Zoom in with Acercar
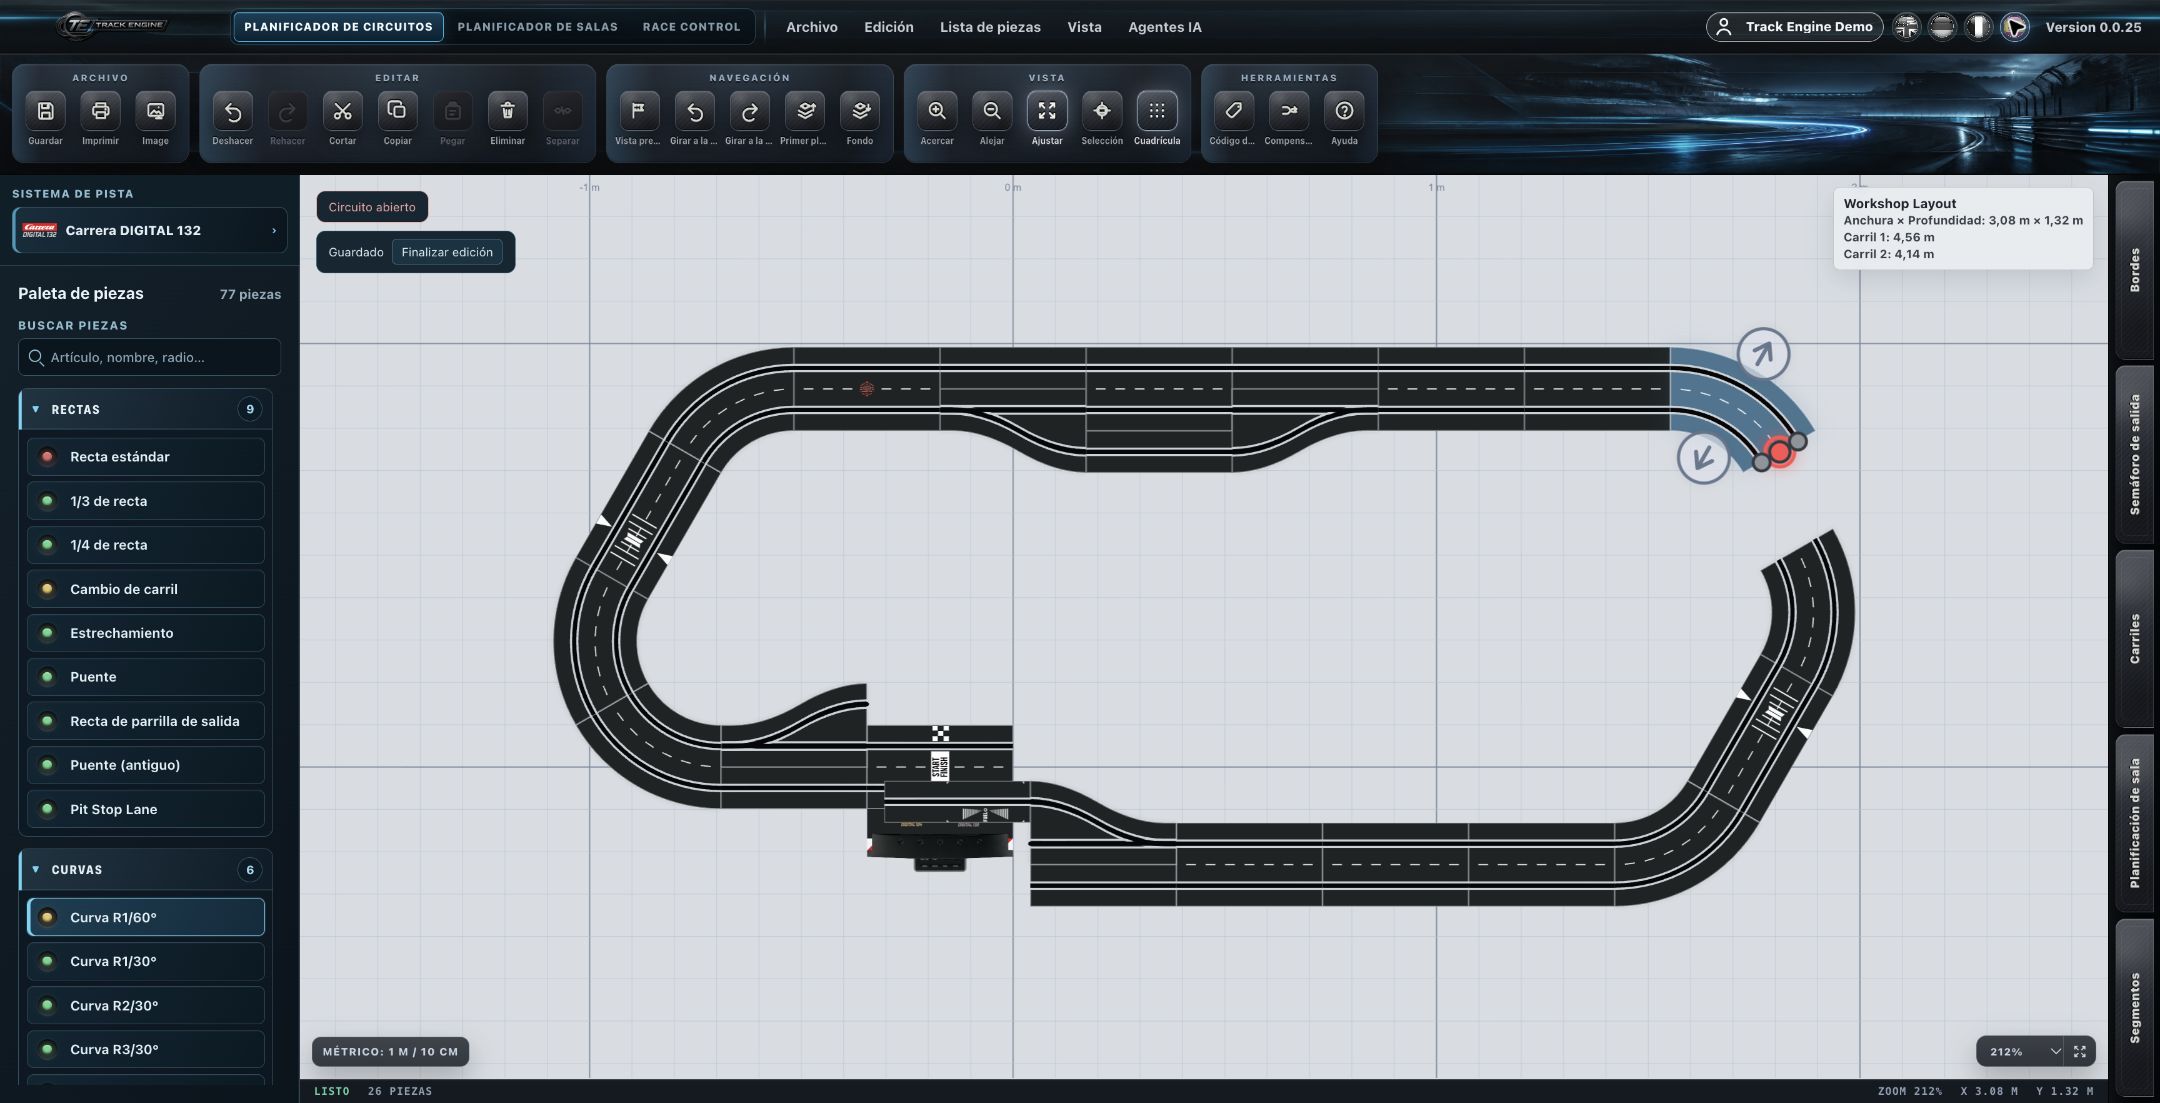The image size is (2160, 1103). tap(936, 111)
